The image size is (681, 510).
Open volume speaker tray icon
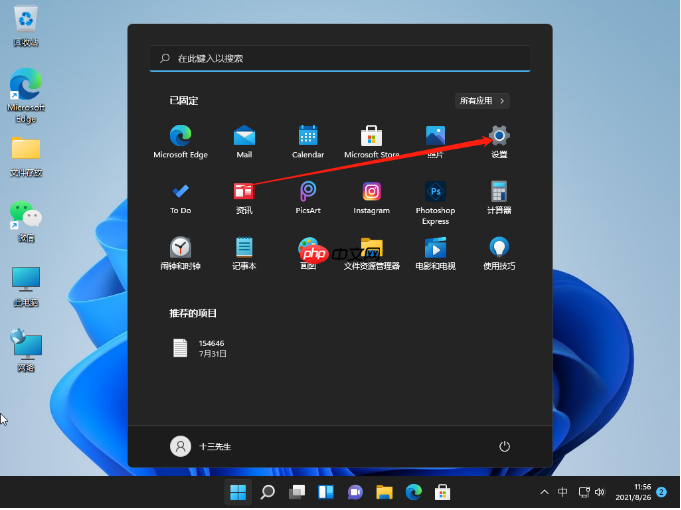point(600,492)
